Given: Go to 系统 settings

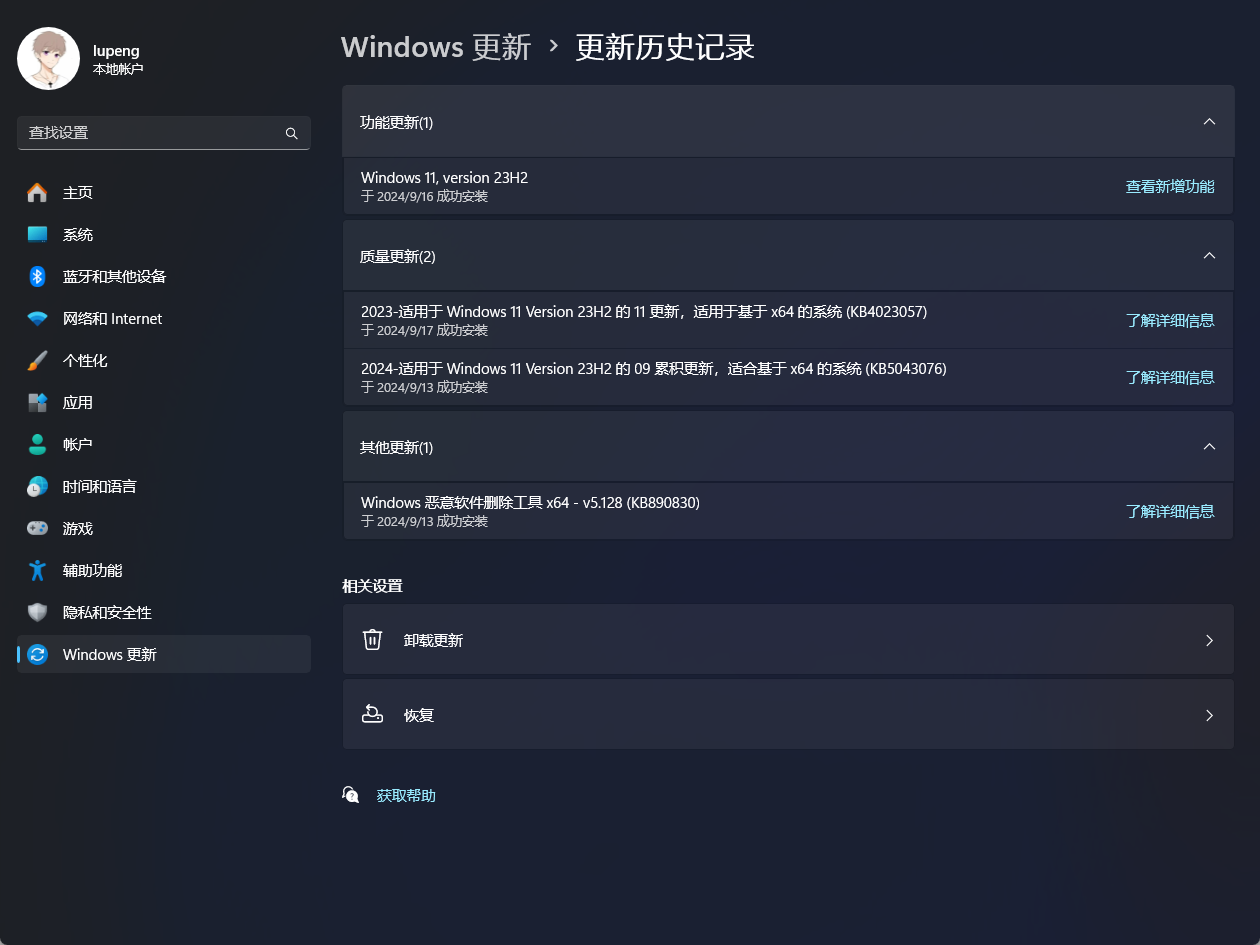Looking at the screenshot, I should point(164,234).
